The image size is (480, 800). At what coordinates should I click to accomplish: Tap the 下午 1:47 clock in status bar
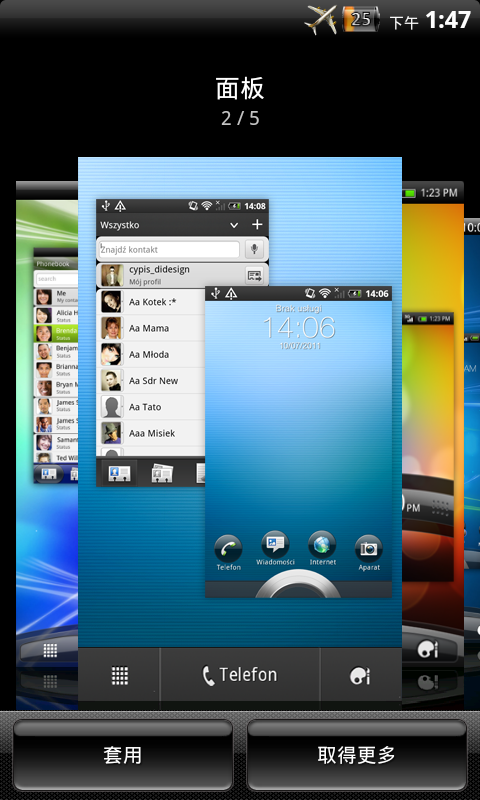point(430,20)
